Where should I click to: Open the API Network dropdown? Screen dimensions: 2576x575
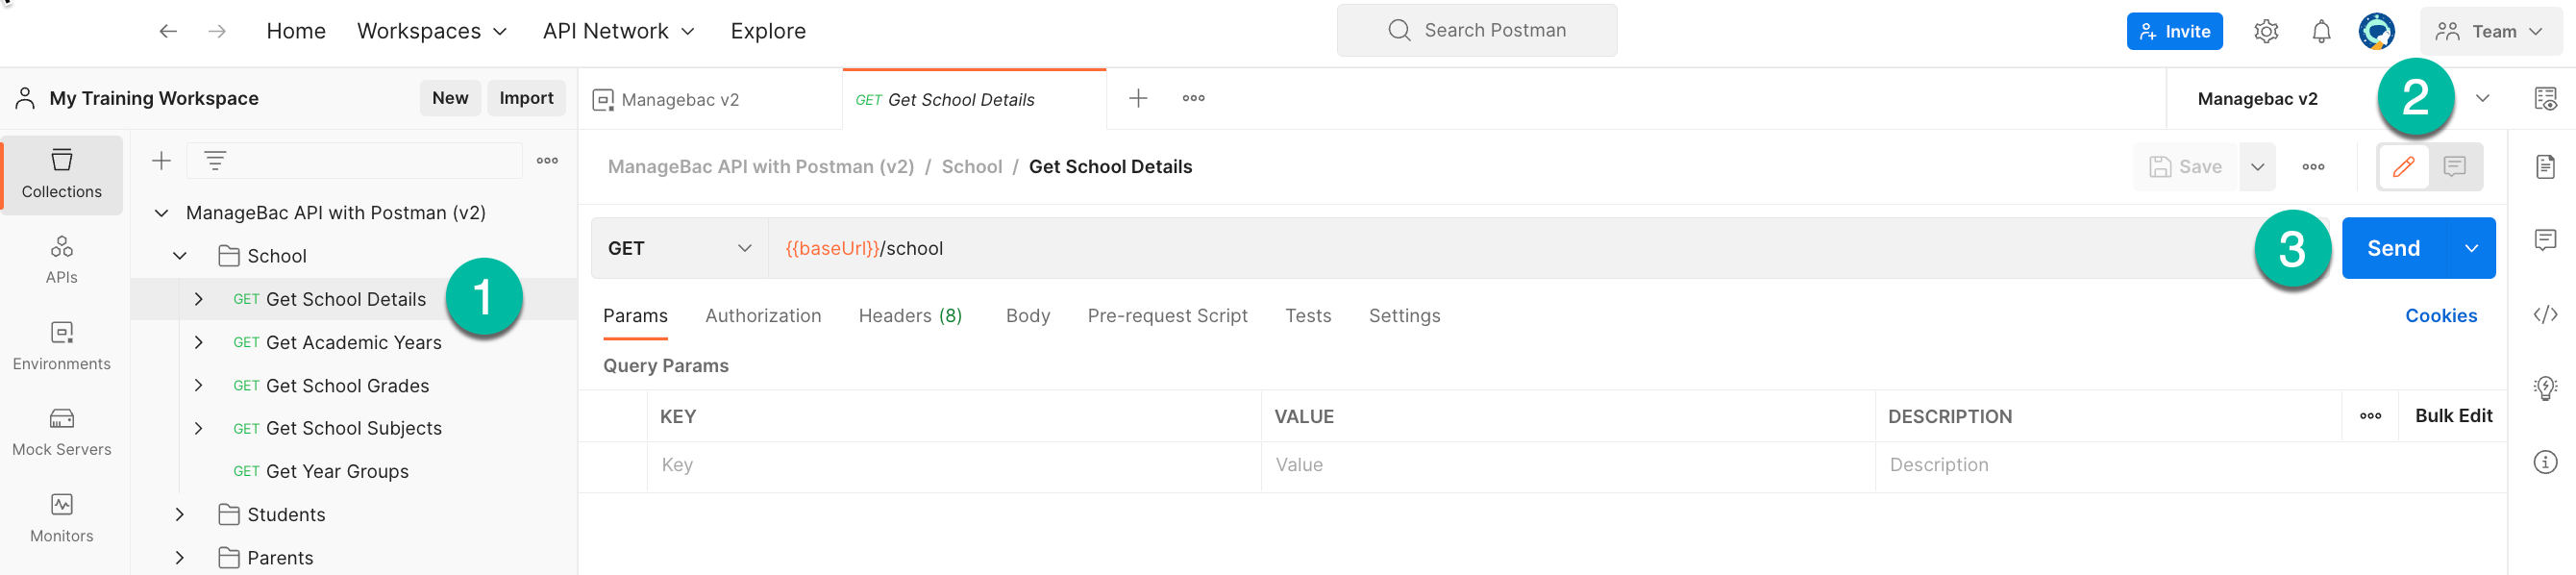619,31
